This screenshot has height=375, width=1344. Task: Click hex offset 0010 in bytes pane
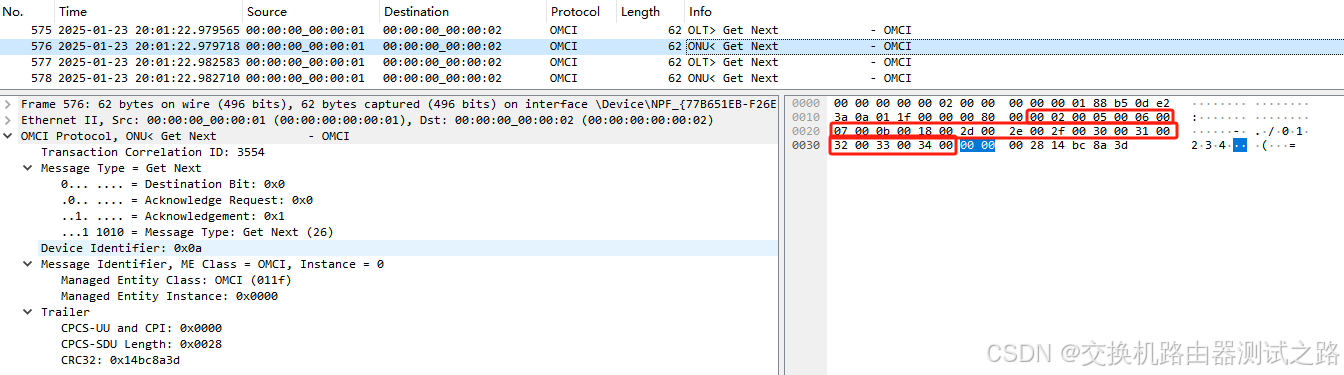tap(805, 117)
